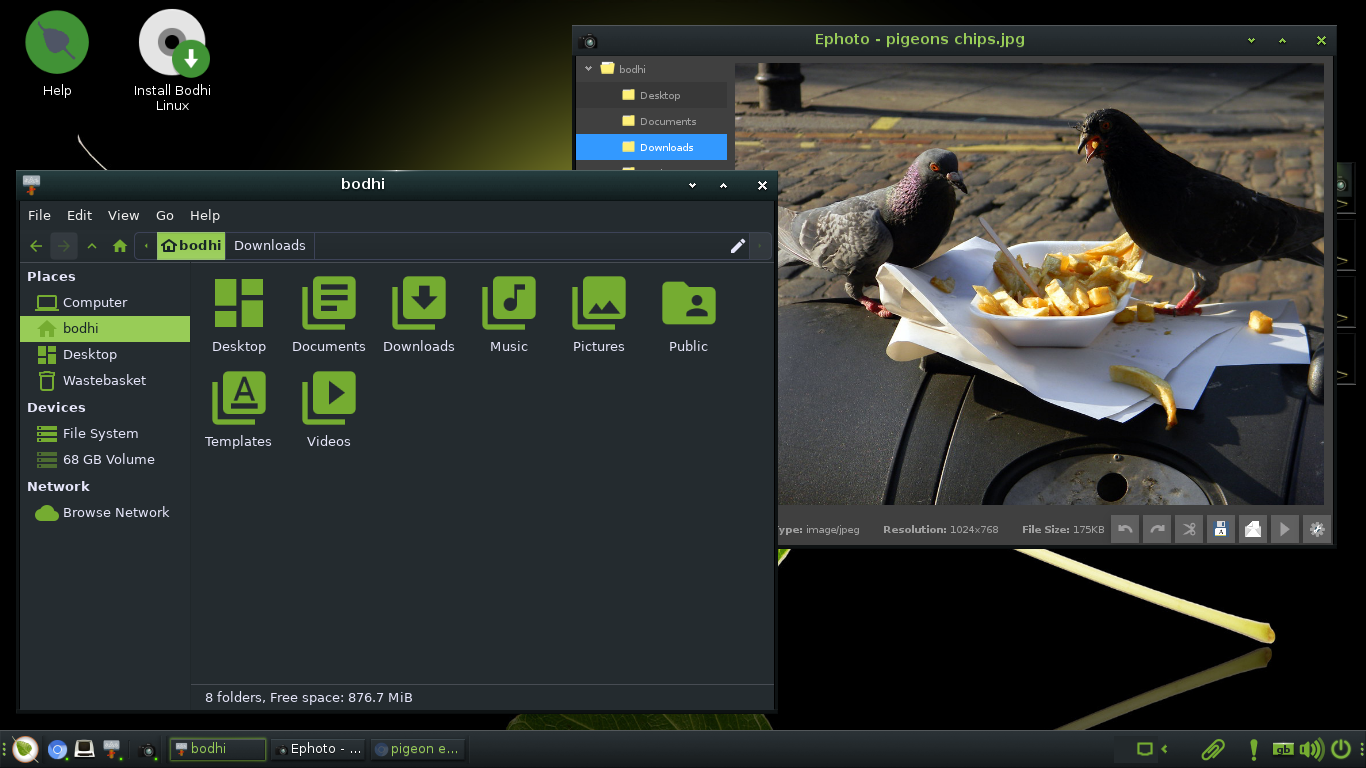
Task: Click the share envelope icon in Ephoto
Action: pos(1253,529)
